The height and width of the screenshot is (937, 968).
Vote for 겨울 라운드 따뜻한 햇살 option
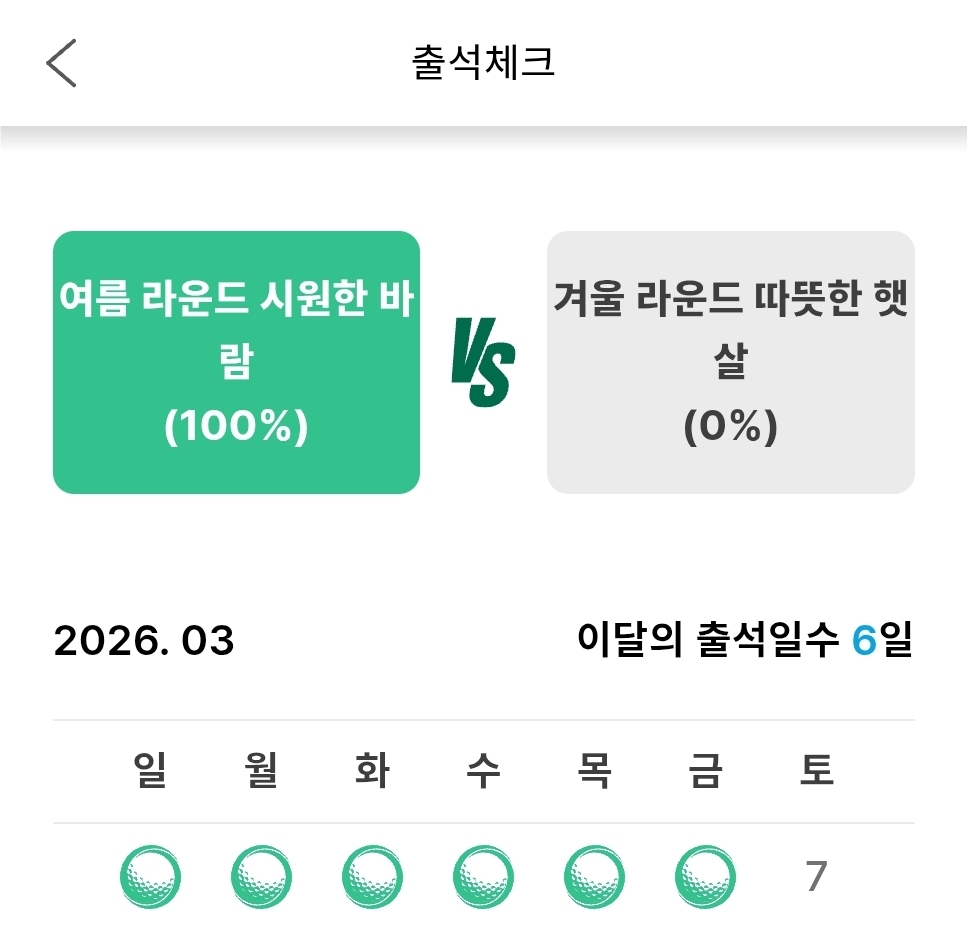tap(730, 362)
